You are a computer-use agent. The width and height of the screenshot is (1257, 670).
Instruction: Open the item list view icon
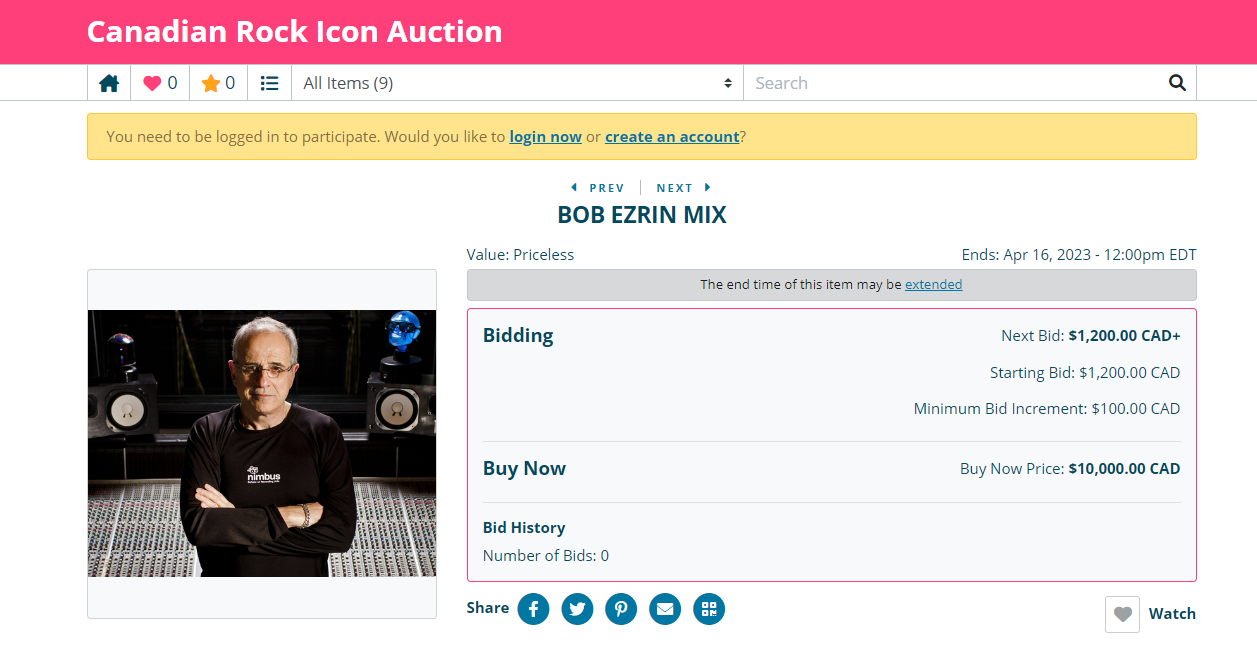click(269, 82)
